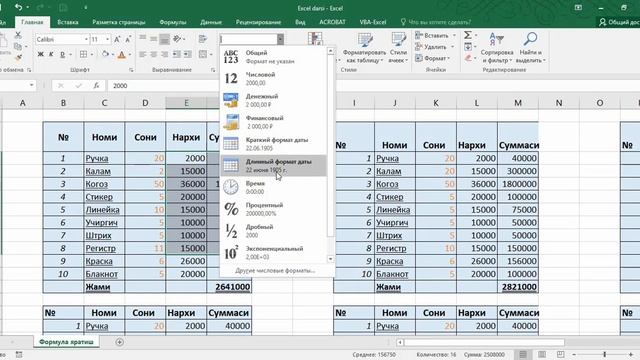The height and width of the screenshot is (360, 640).
Task: Click the Font Color A icon
Action: point(122,54)
